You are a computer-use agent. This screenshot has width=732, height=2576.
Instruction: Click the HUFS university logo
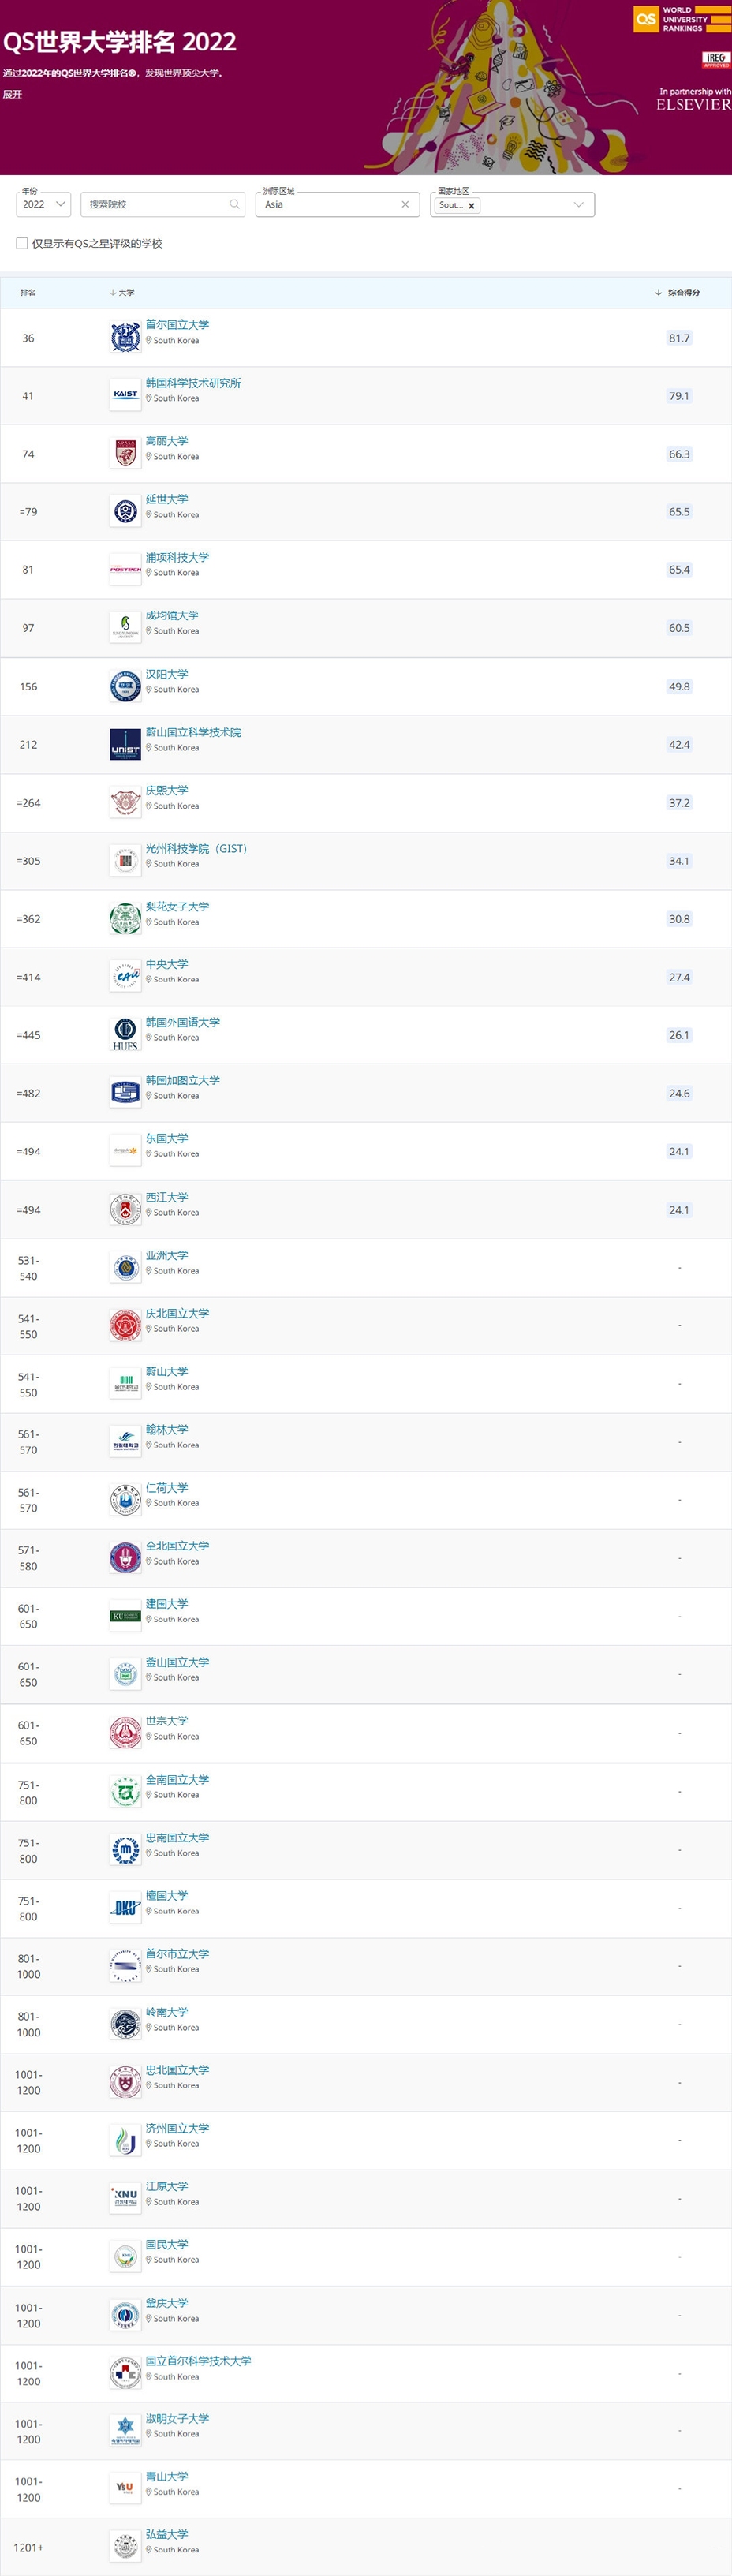point(125,1034)
